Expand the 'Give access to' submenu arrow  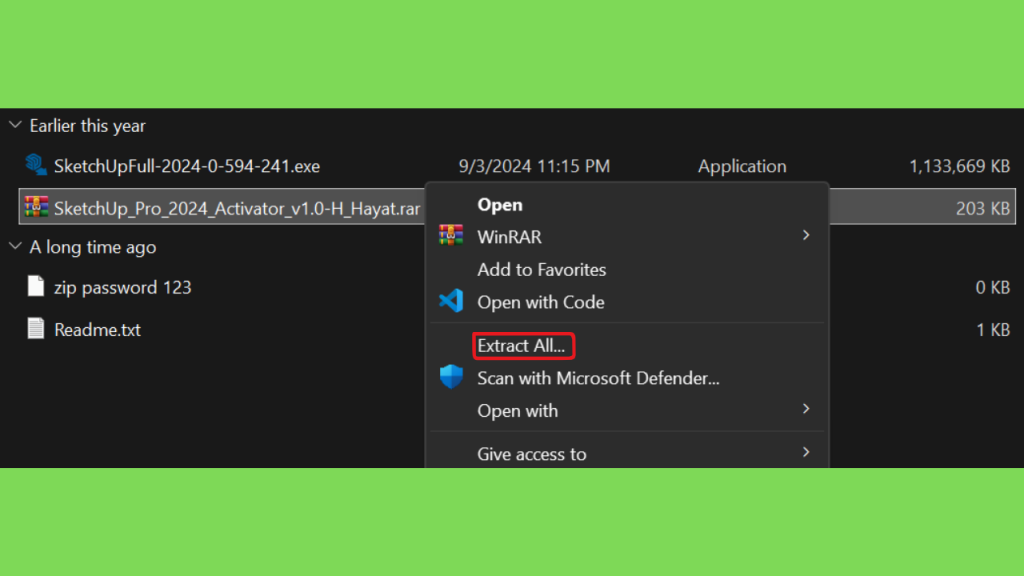[806, 453]
